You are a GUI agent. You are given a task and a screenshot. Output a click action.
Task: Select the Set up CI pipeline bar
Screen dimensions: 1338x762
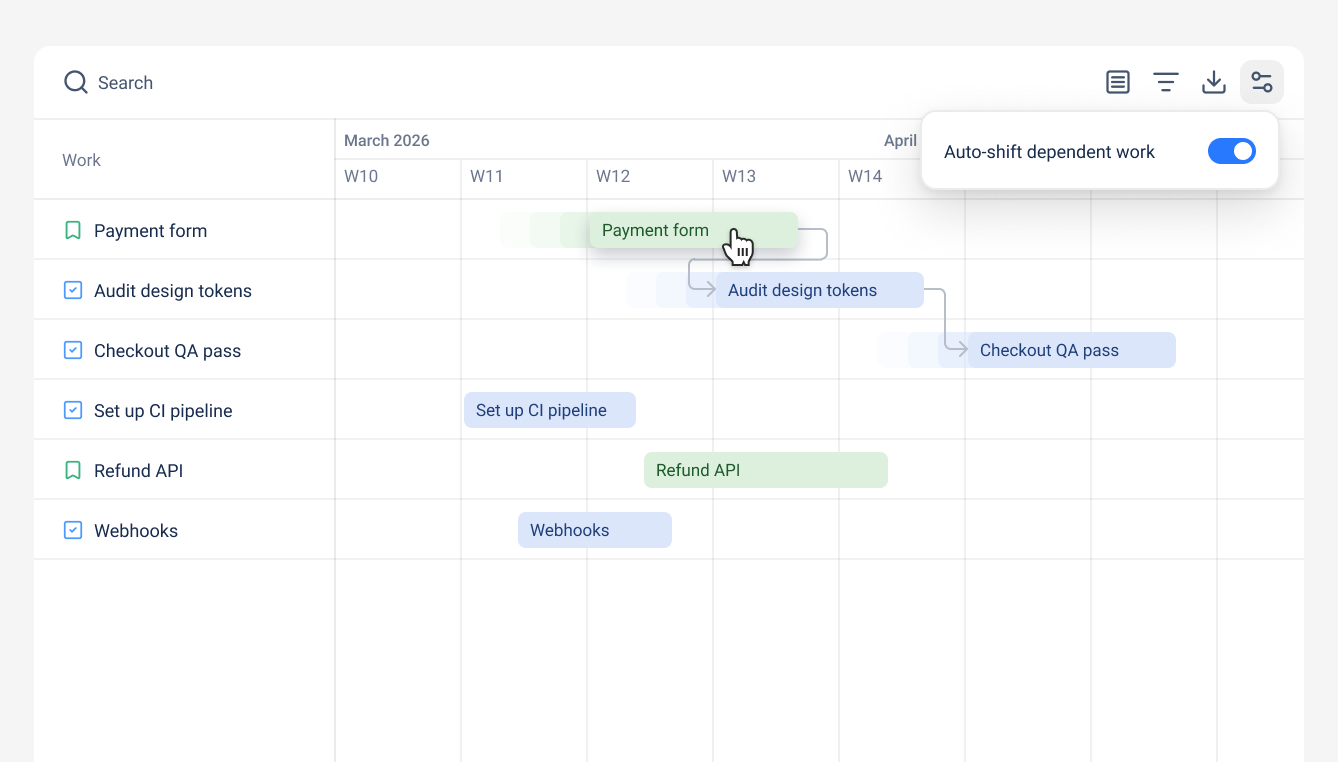[550, 410]
